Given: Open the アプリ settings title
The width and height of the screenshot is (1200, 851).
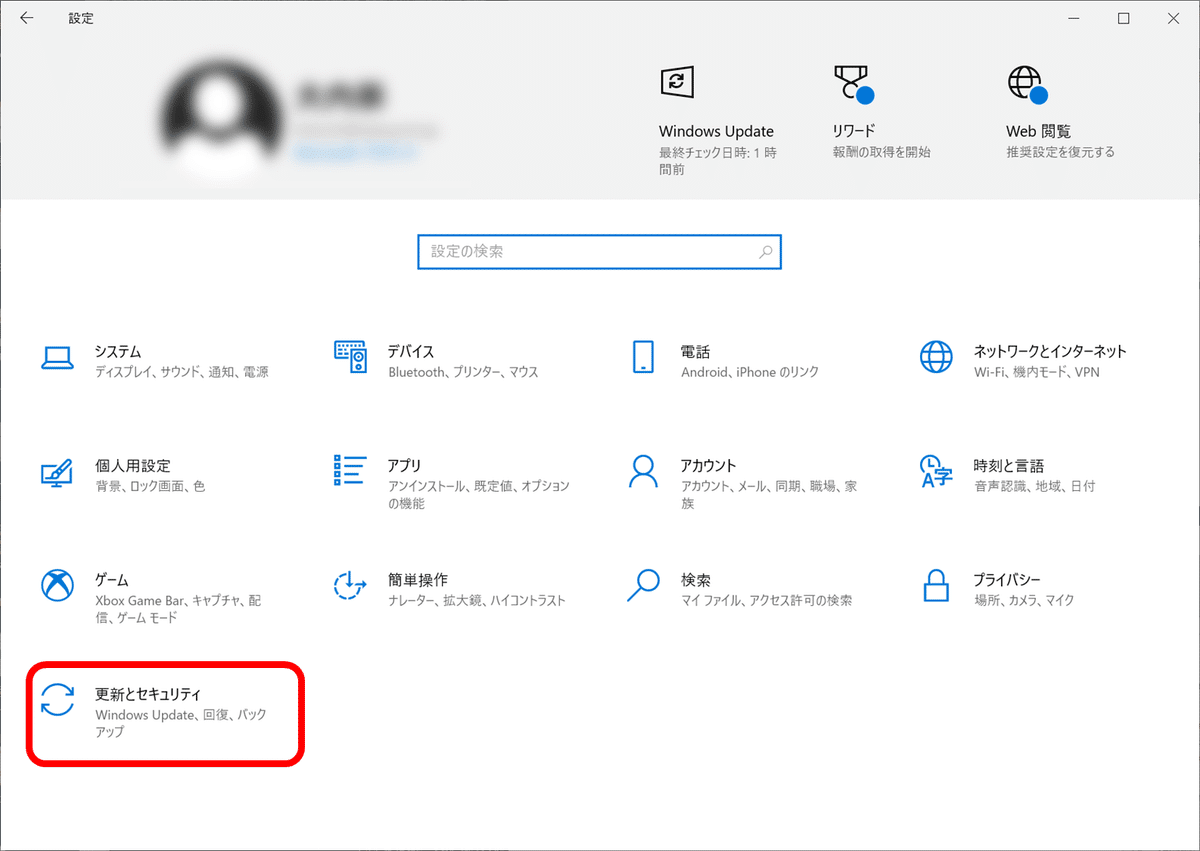Looking at the screenshot, I should pos(404,466).
